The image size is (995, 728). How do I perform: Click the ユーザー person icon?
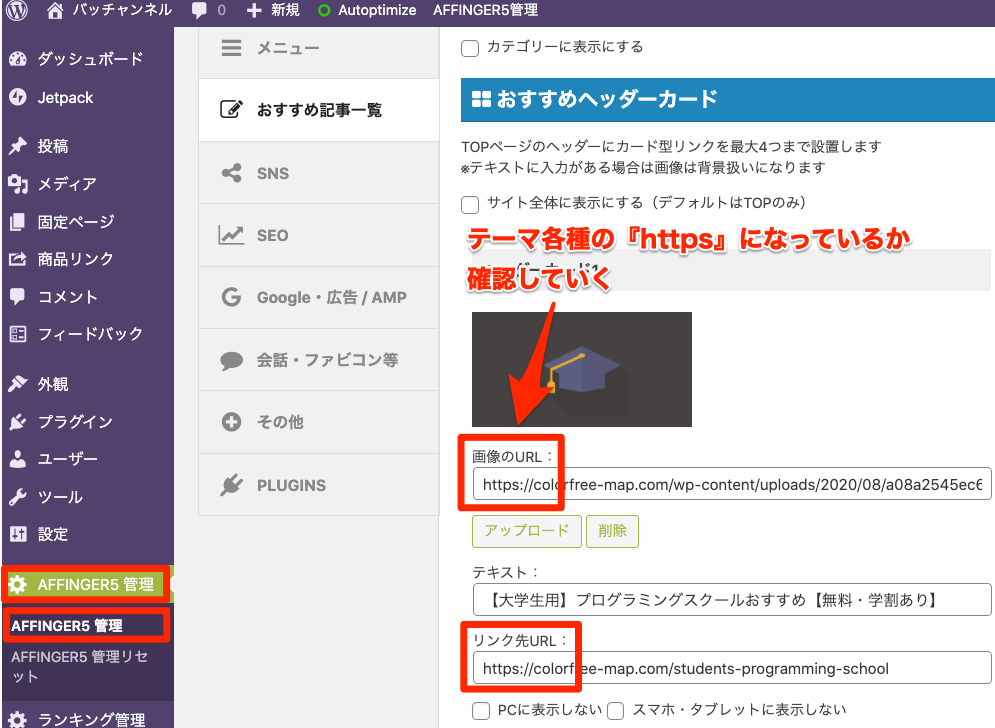[x=18, y=459]
